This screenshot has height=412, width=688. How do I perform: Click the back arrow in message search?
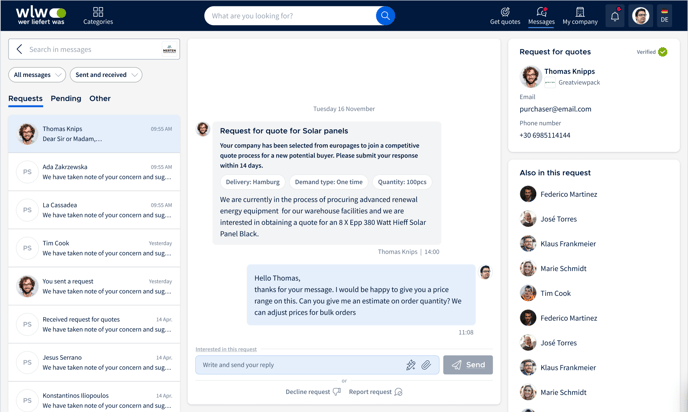[19, 49]
